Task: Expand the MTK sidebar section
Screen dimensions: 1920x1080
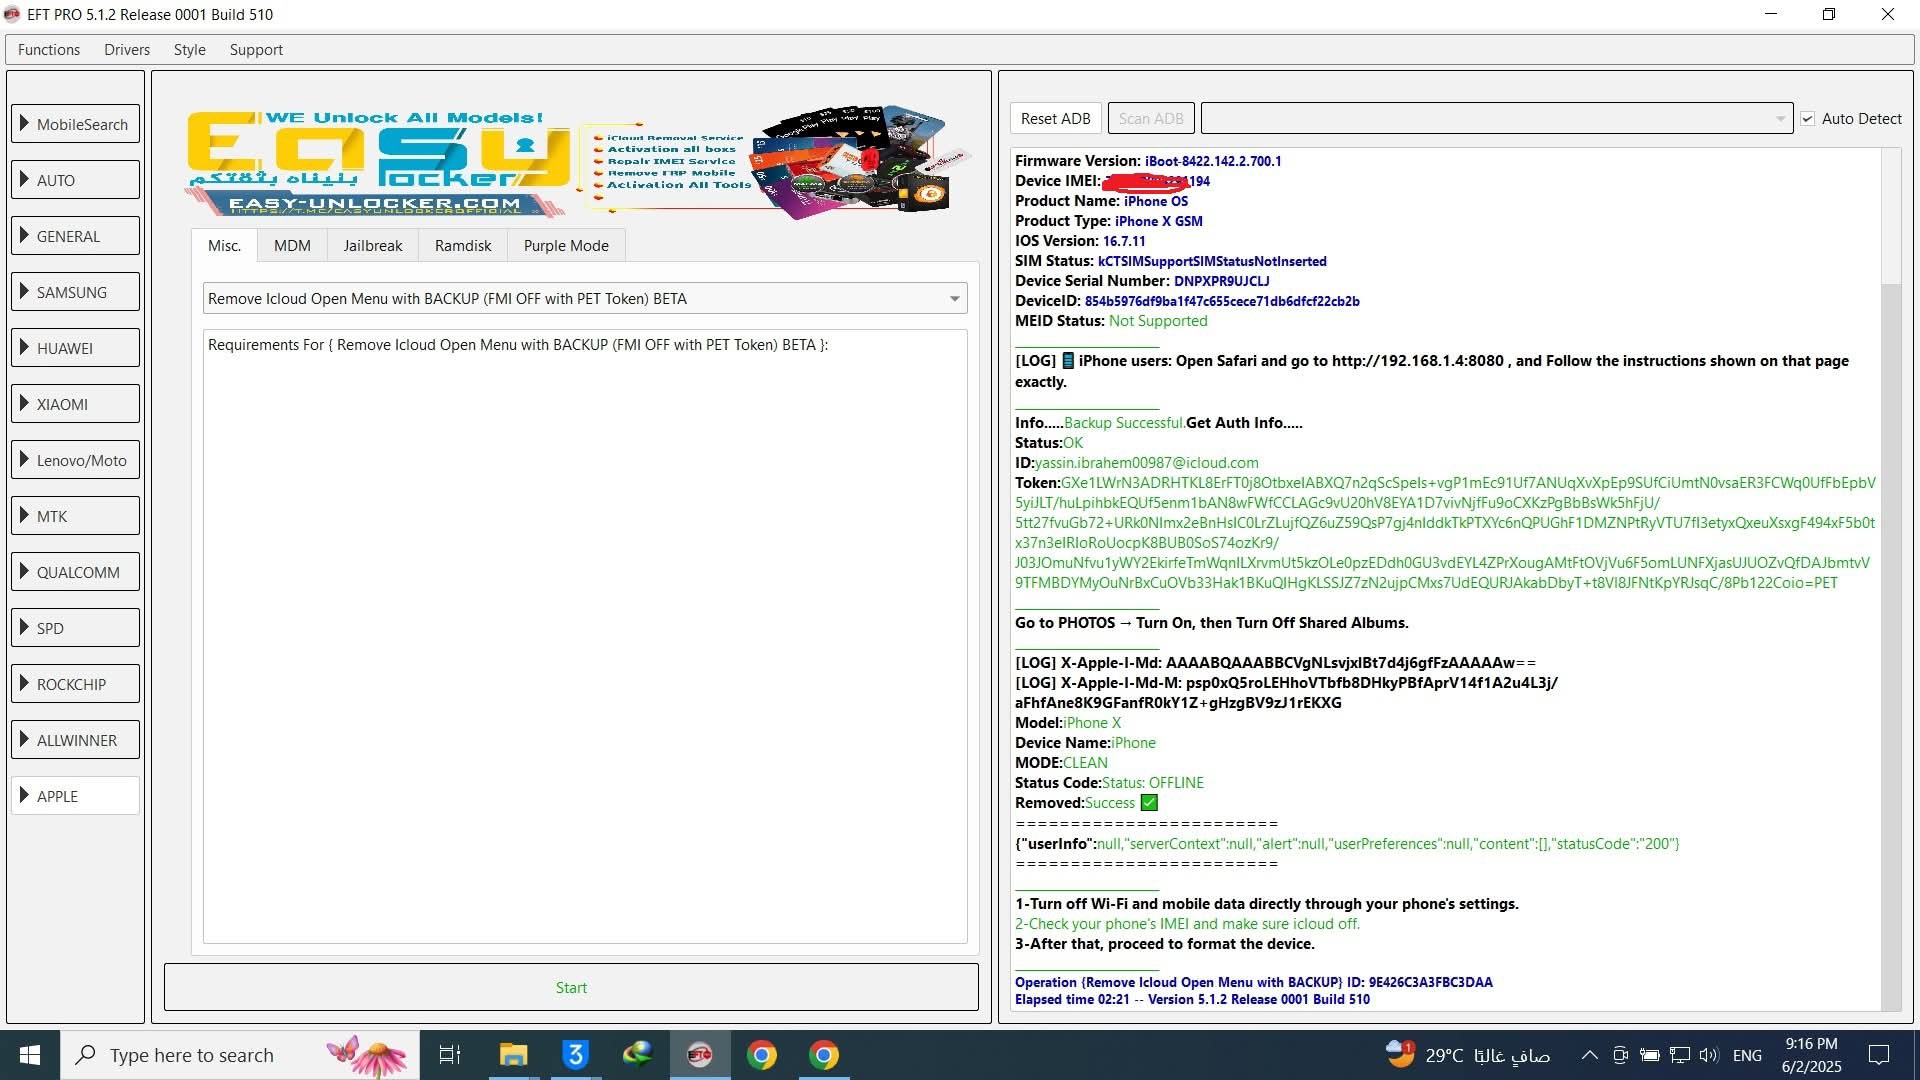Action: (76, 516)
